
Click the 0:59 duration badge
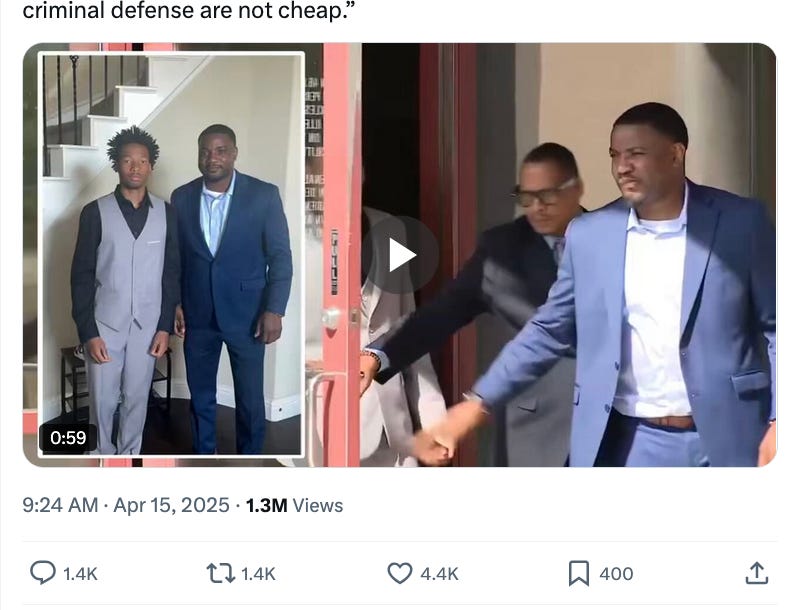click(68, 437)
